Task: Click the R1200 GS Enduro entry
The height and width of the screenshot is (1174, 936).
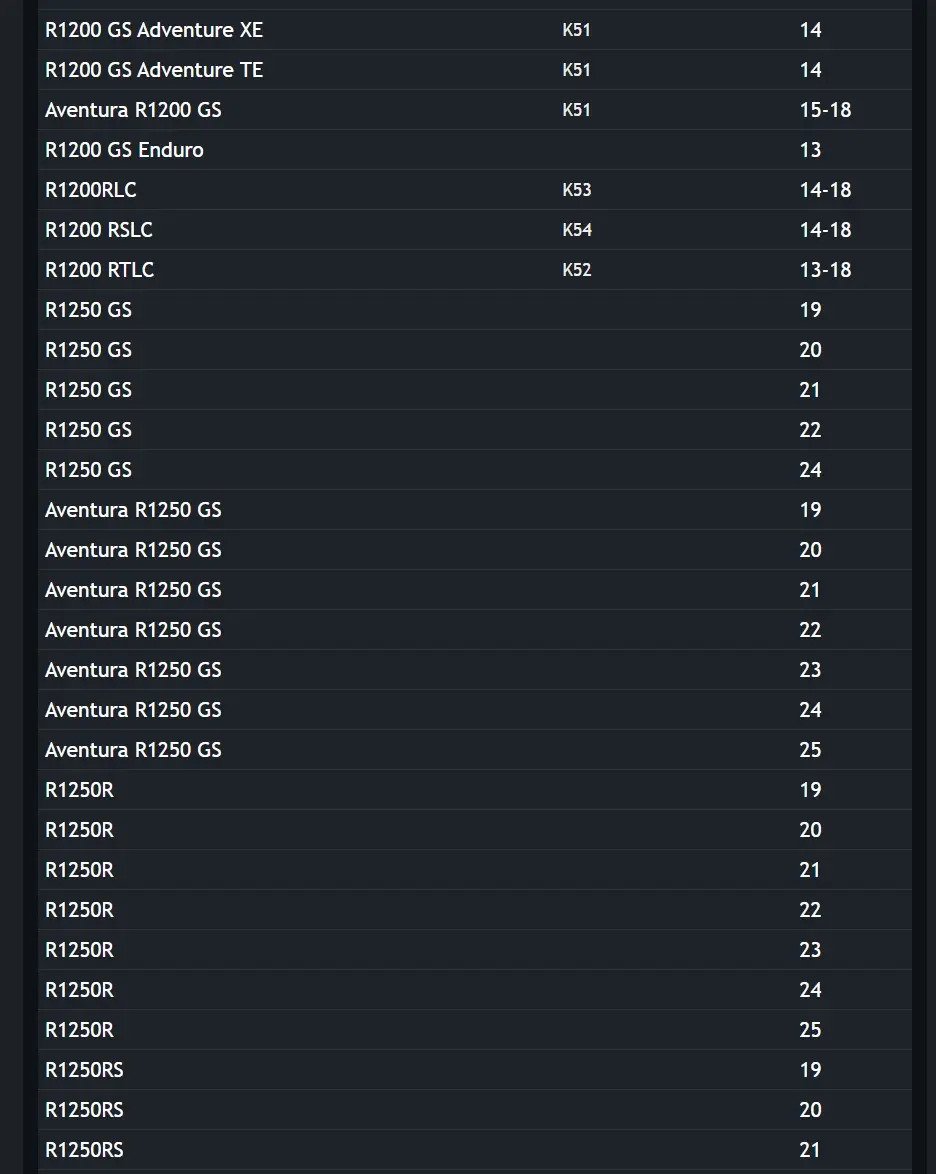Action: (124, 150)
